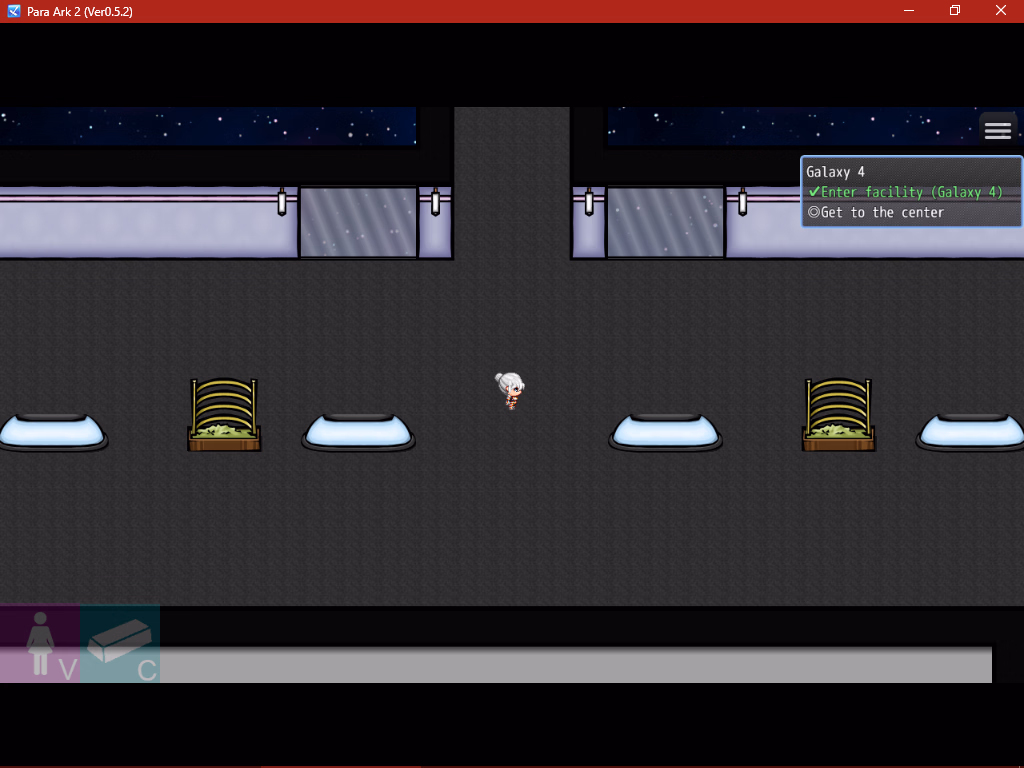The width and height of the screenshot is (1024, 768).
Task: Click the inventory box C icon
Action: 120,644
